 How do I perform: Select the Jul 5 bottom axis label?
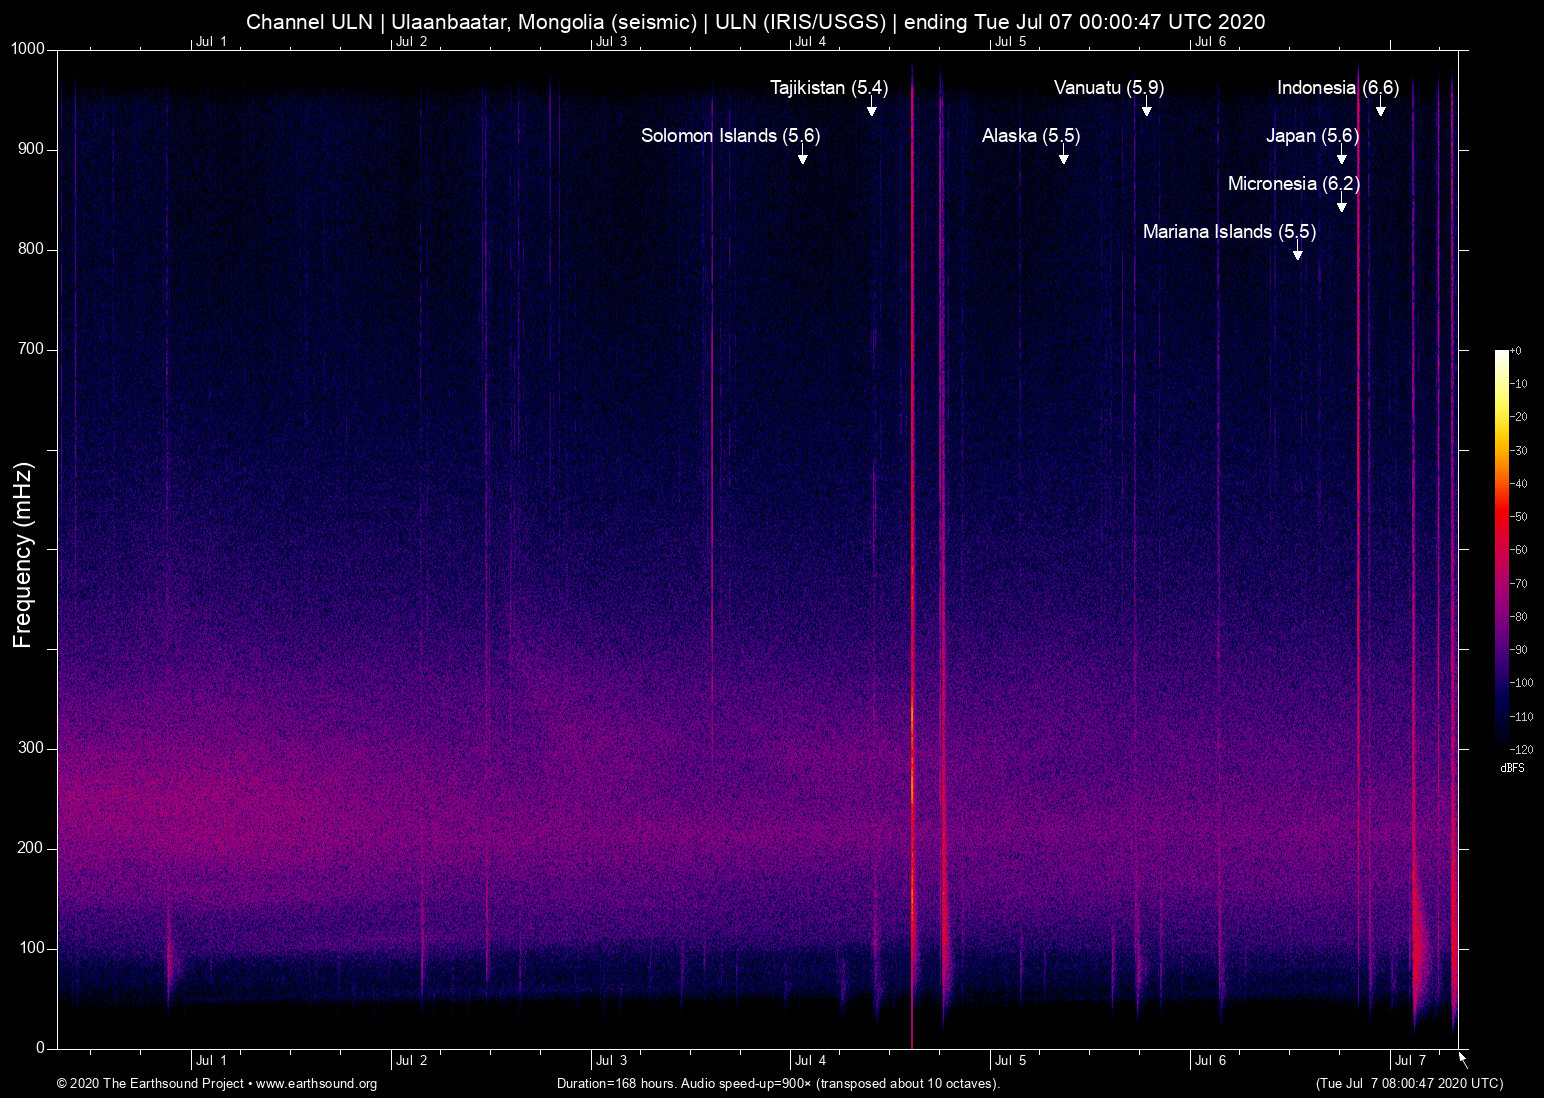[1011, 1060]
